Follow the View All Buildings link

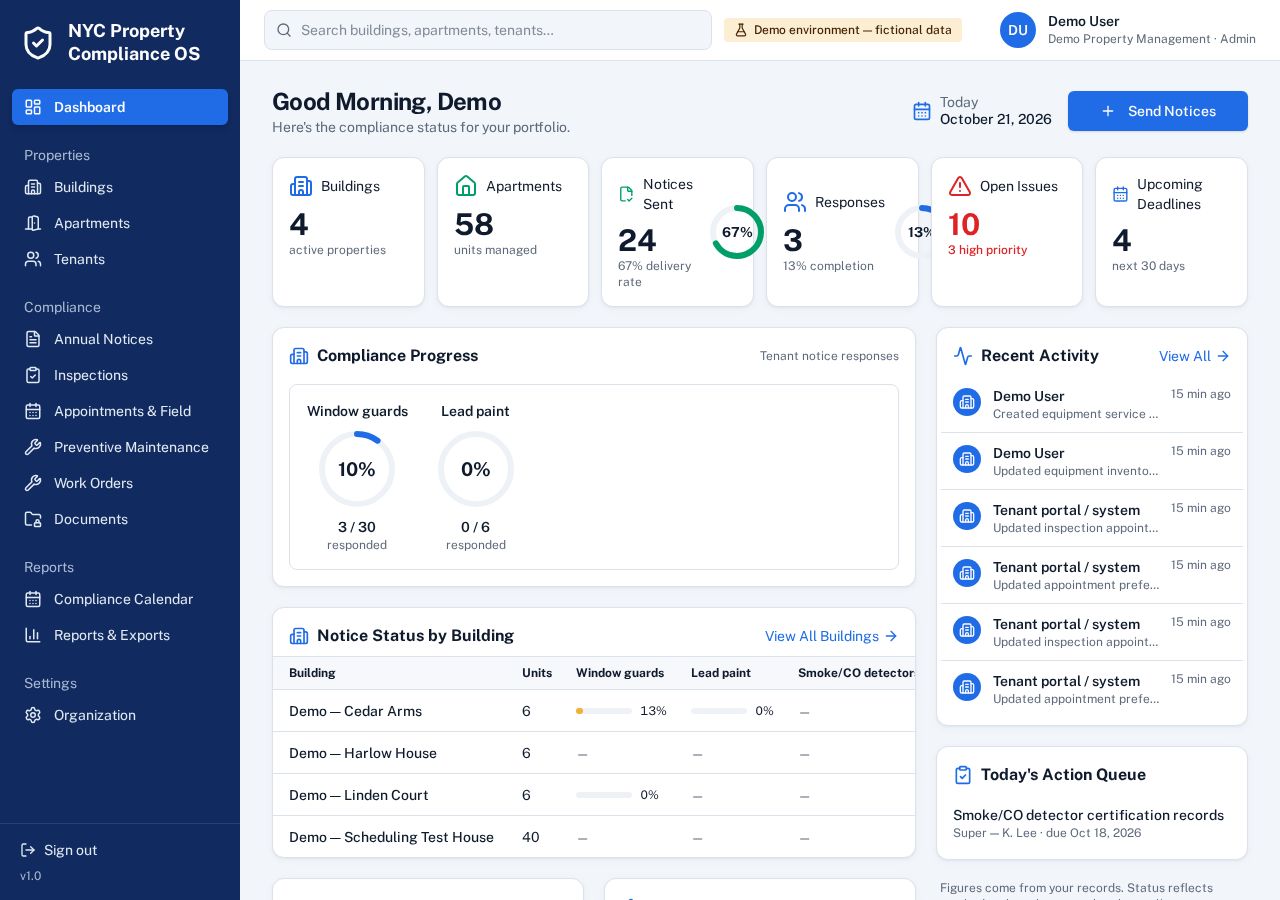[x=831, y=636]
